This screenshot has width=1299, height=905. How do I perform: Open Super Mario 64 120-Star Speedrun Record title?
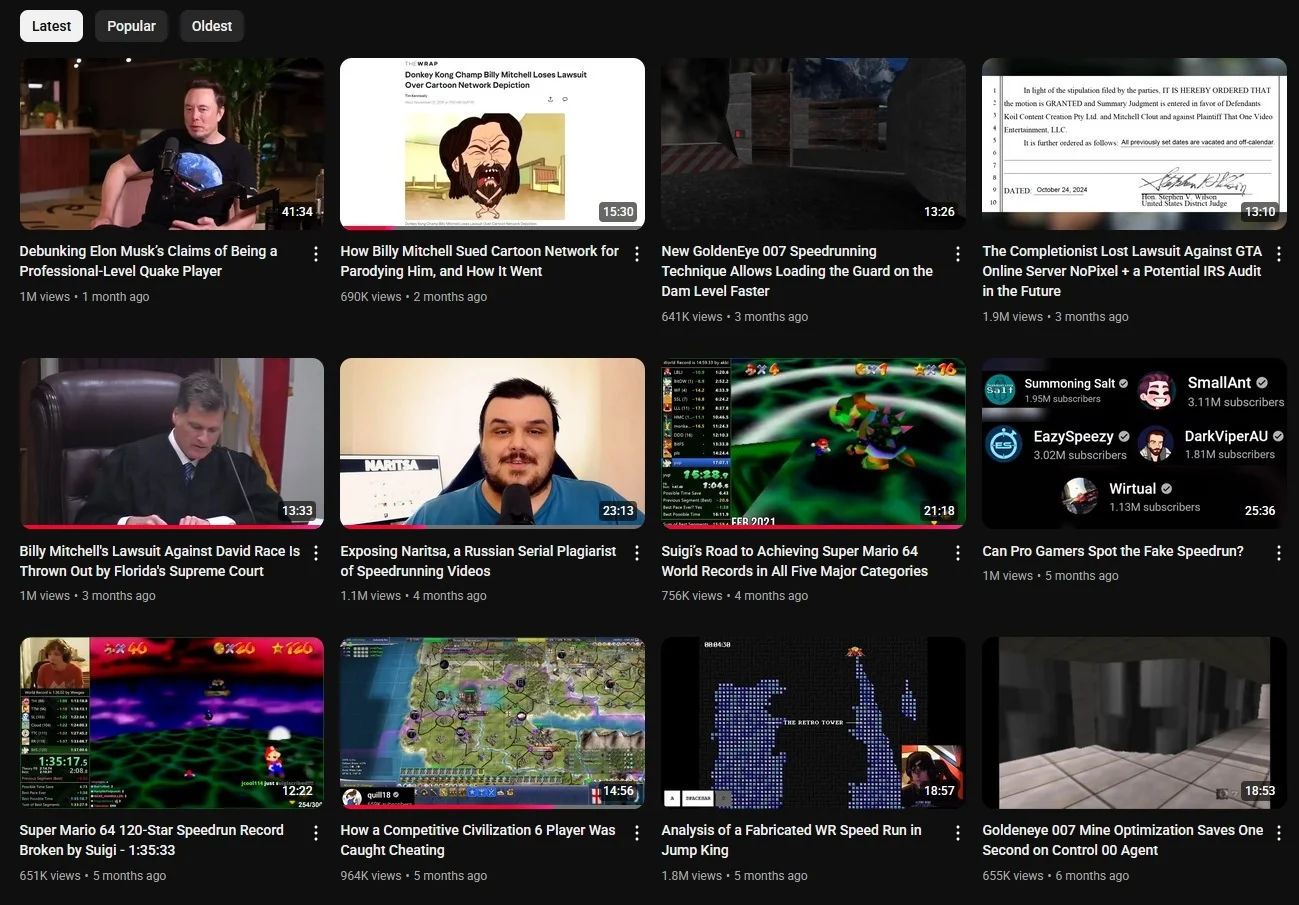152,840
